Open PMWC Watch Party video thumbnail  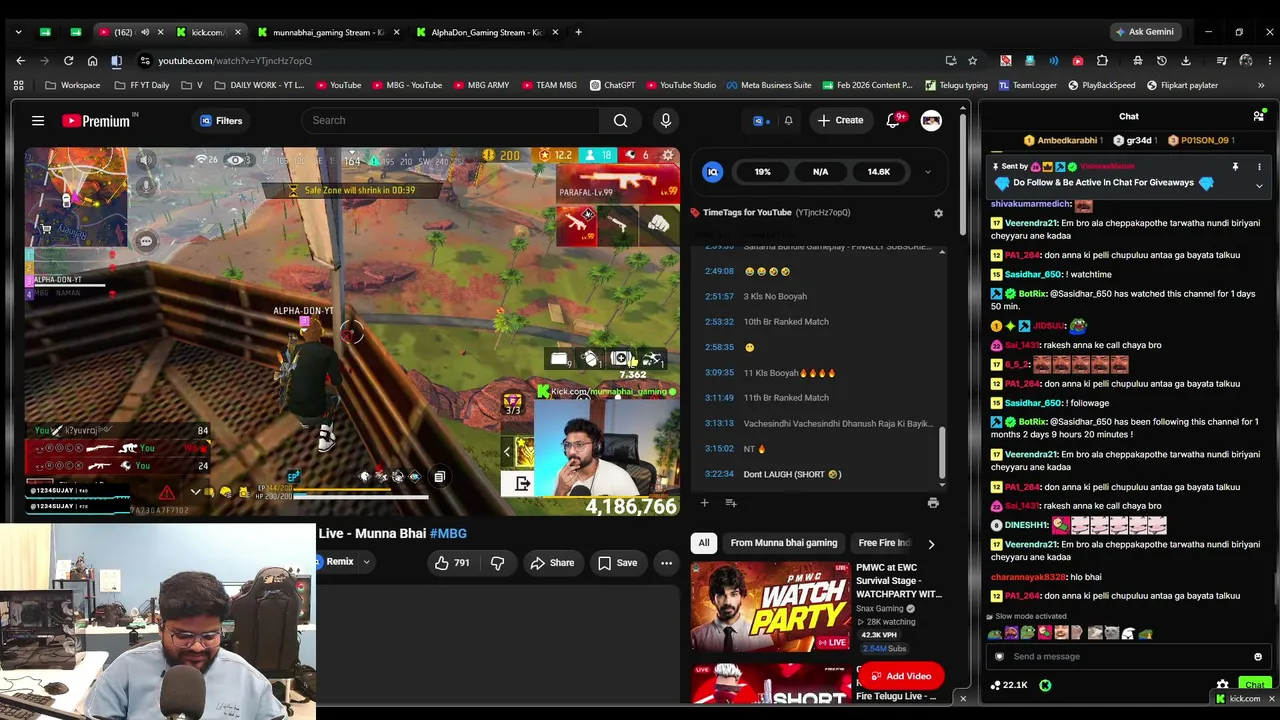click(x=770, y=607)
